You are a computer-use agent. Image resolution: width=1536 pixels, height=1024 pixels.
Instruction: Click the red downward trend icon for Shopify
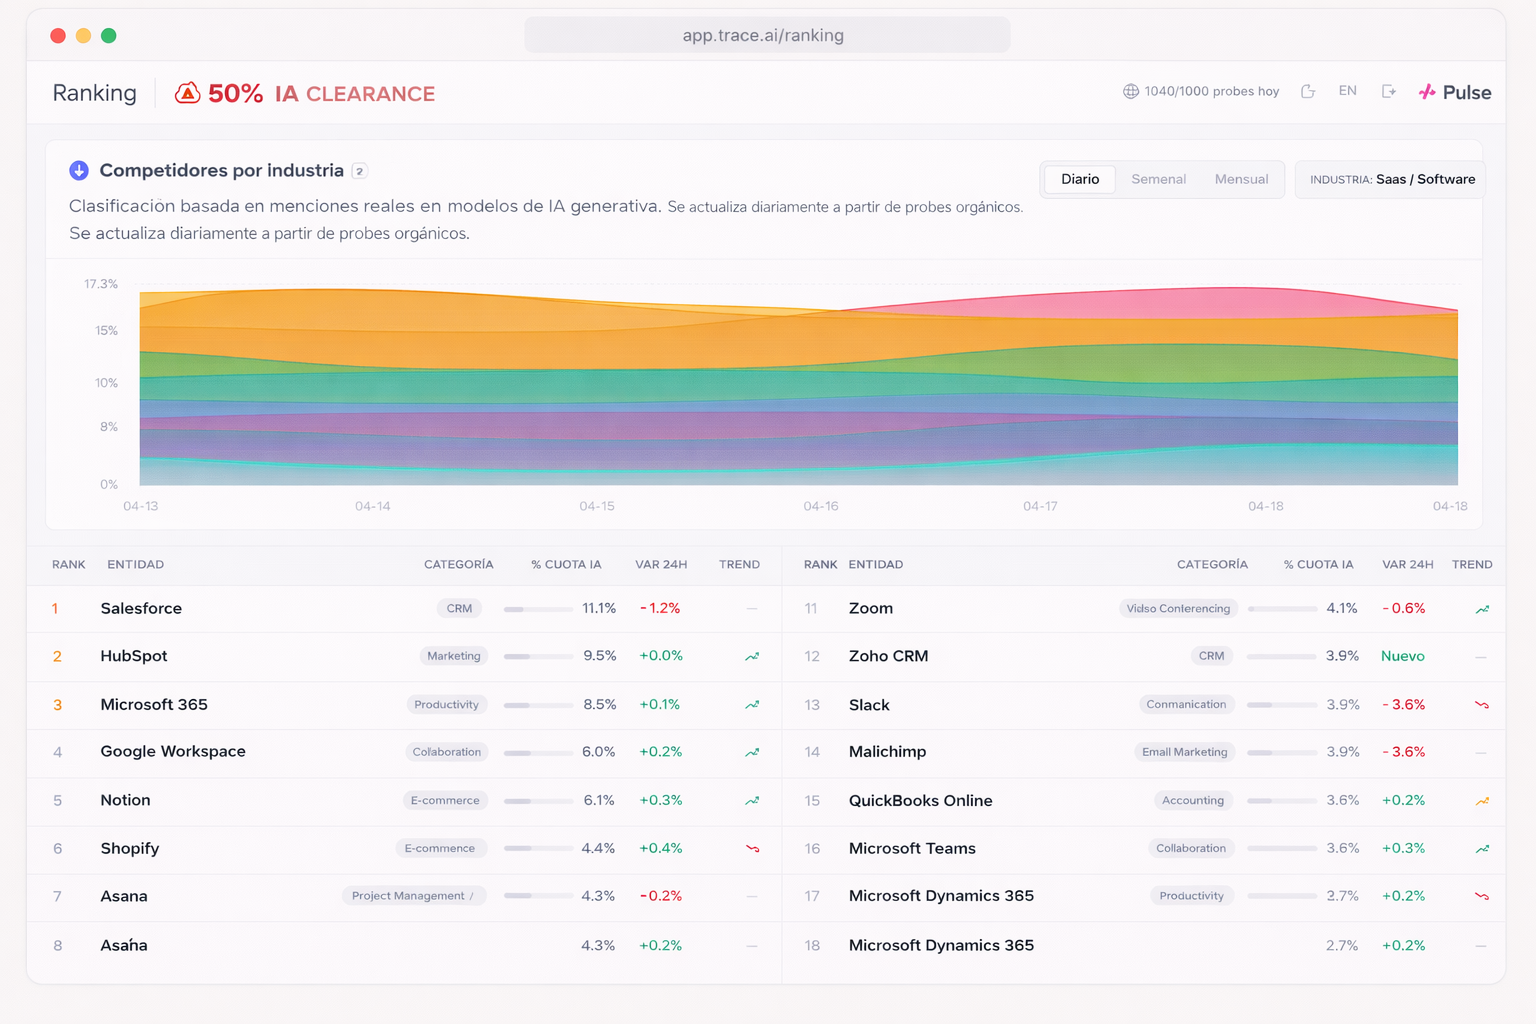(752, 849)
